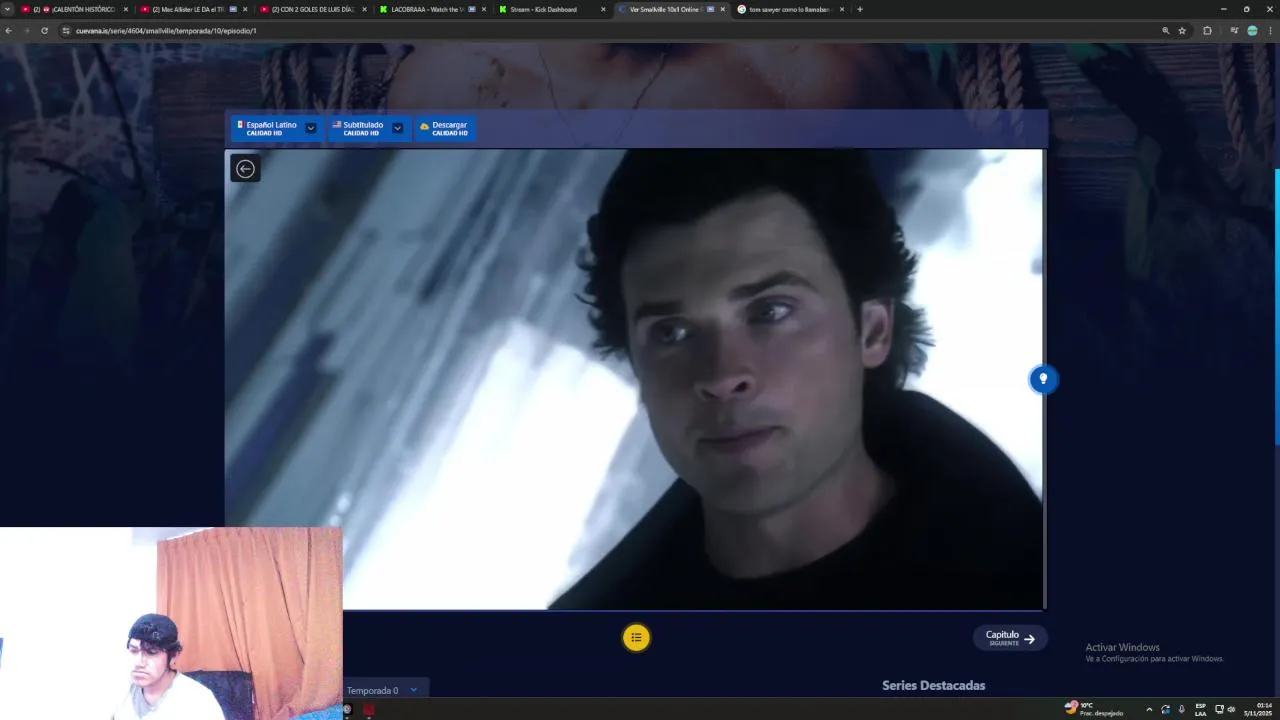
Task: Bookmark this page with star icon
Action: [x=1182, y=31]
